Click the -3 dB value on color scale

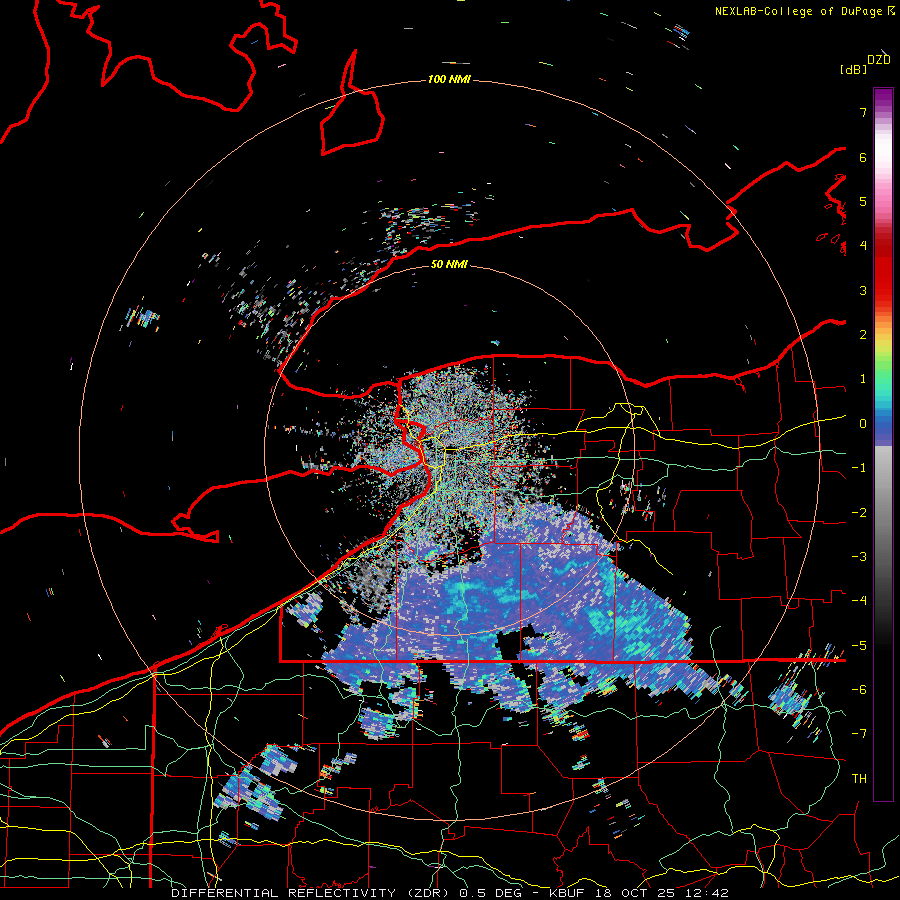[859, 557]
